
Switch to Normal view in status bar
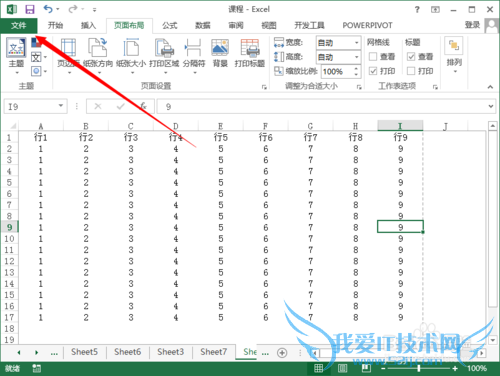318,368
